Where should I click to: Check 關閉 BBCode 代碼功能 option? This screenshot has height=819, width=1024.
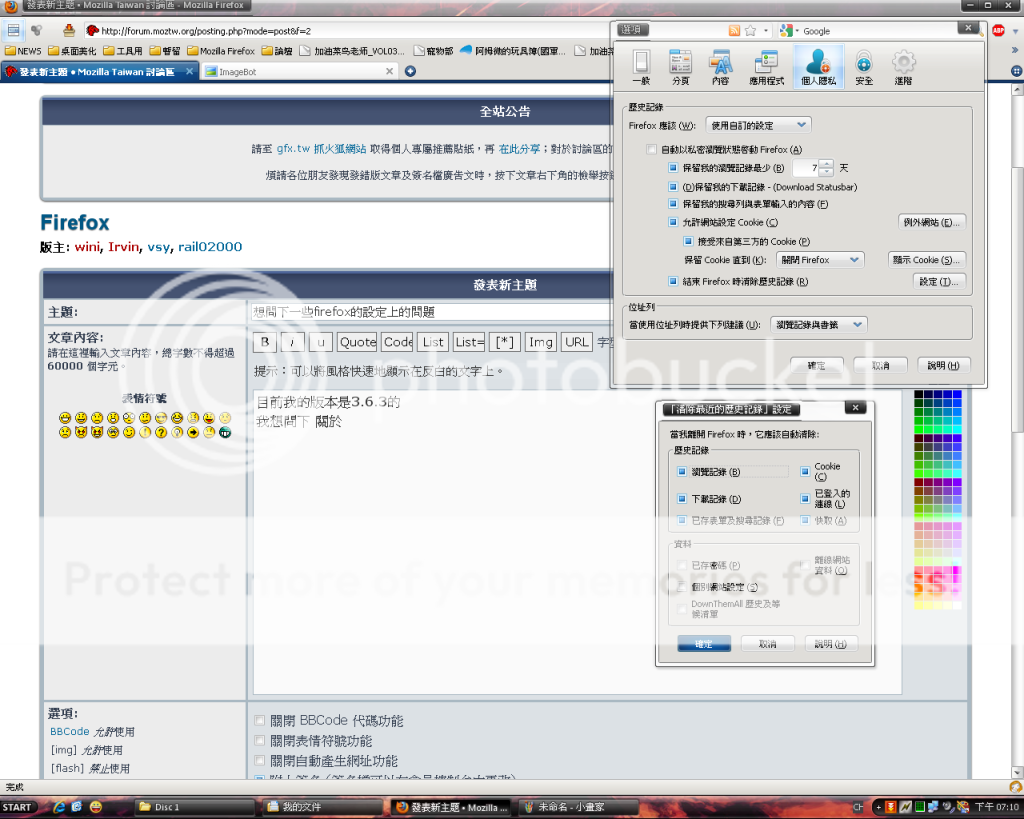coord(260,721)
